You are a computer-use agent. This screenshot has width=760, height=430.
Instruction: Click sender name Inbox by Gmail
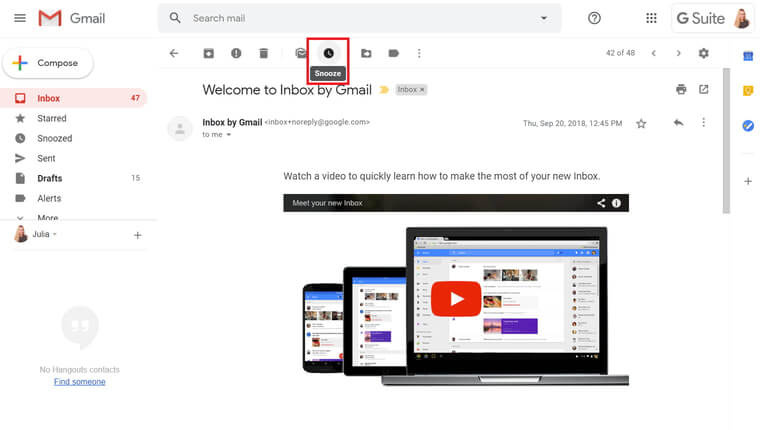click(232, 123)
